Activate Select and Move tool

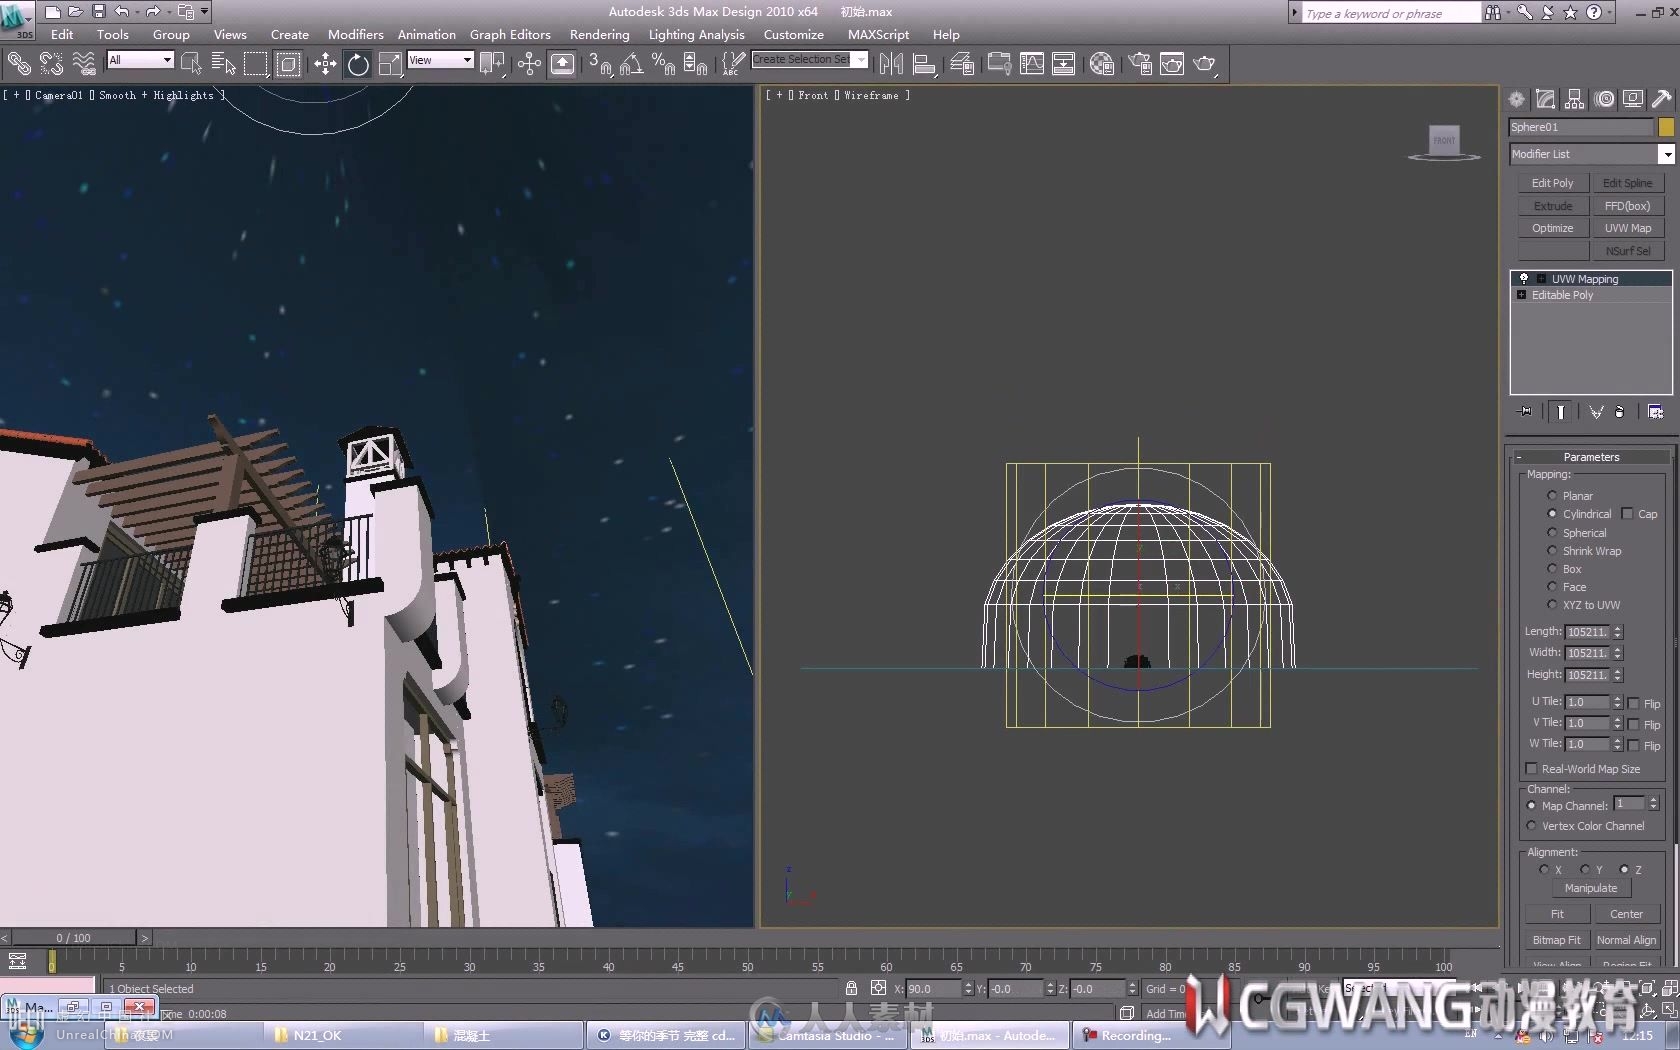[x=325, y=64]
